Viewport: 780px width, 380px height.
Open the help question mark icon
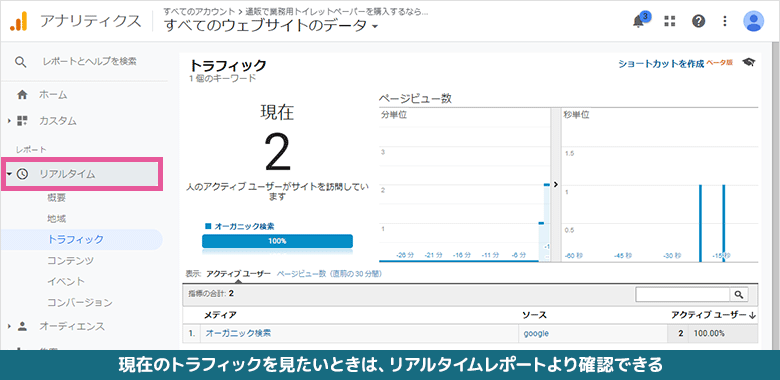[x=698, y=21]
